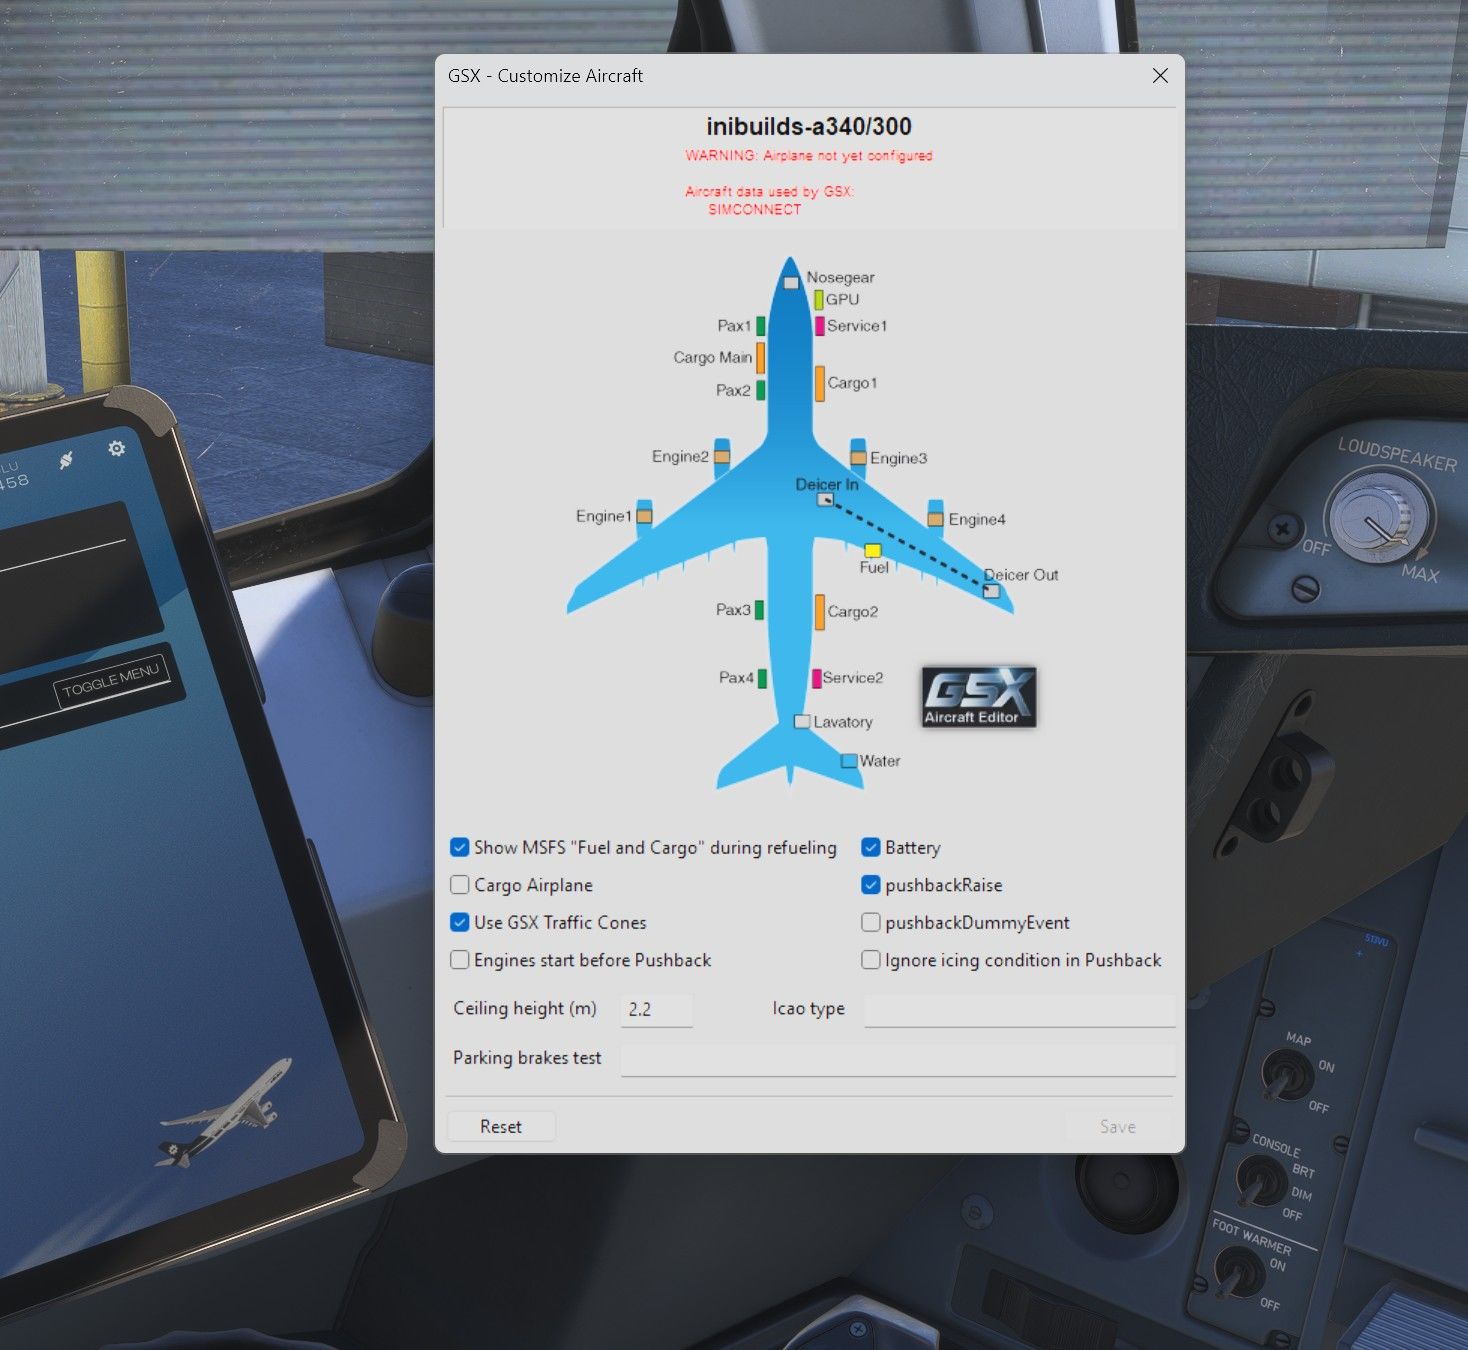Click the orange Cargo2 door marker
The height and width of the screenshot is (1350, 1468).
[x=819, y=612]
